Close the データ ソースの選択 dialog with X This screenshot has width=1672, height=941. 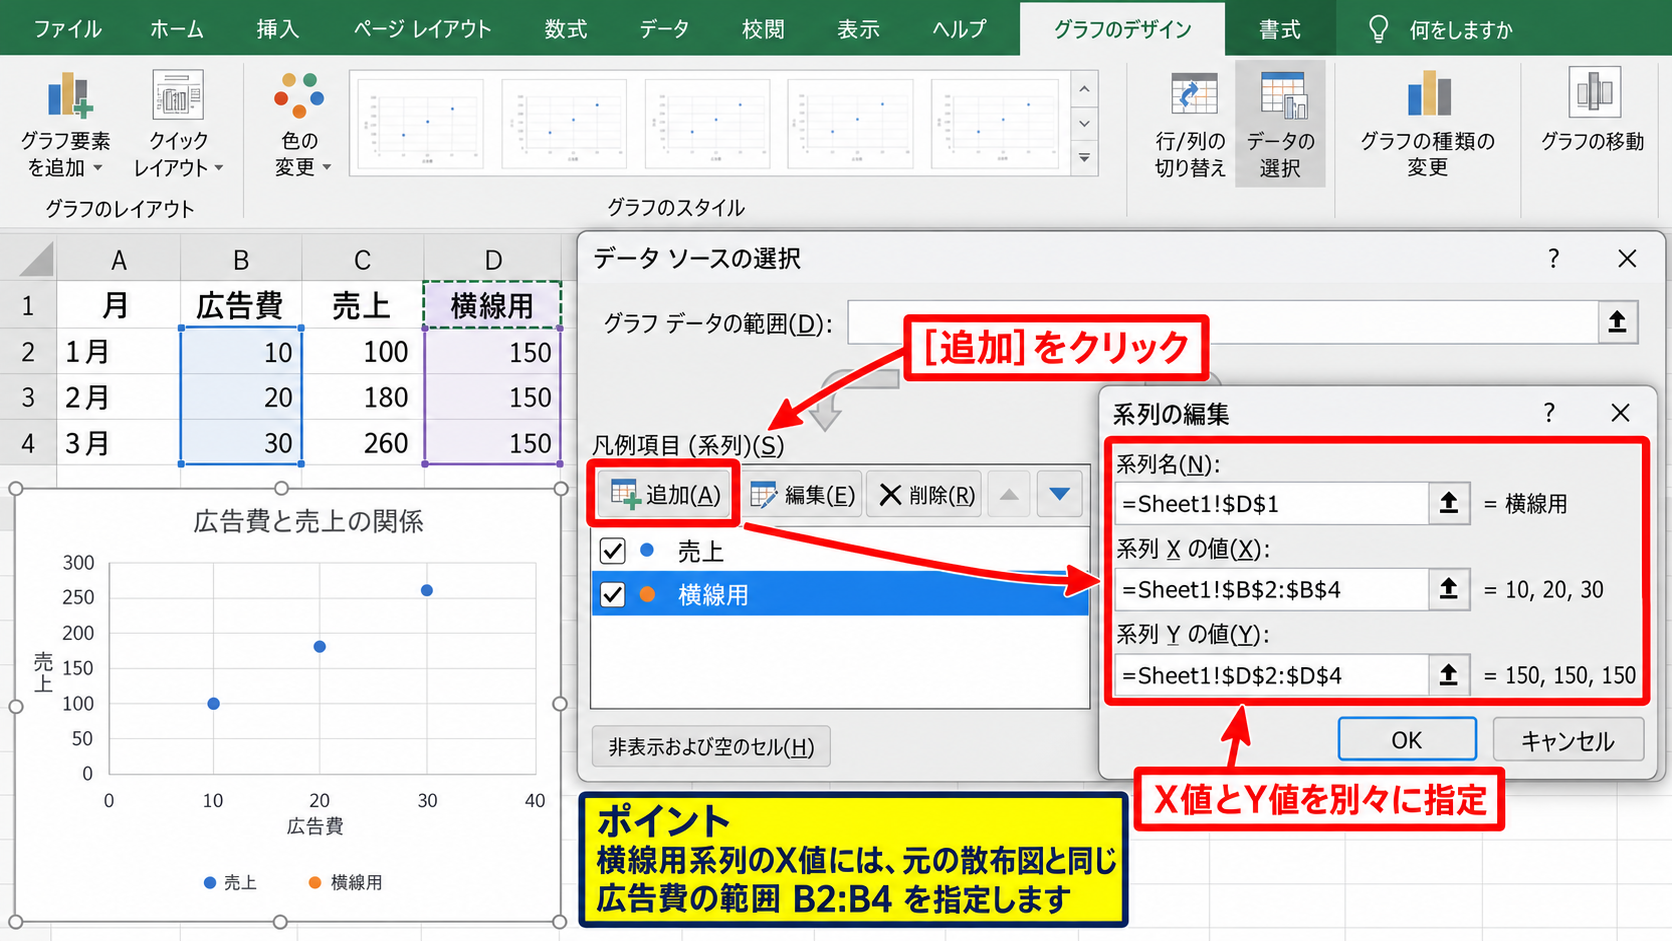(1627, 259)
